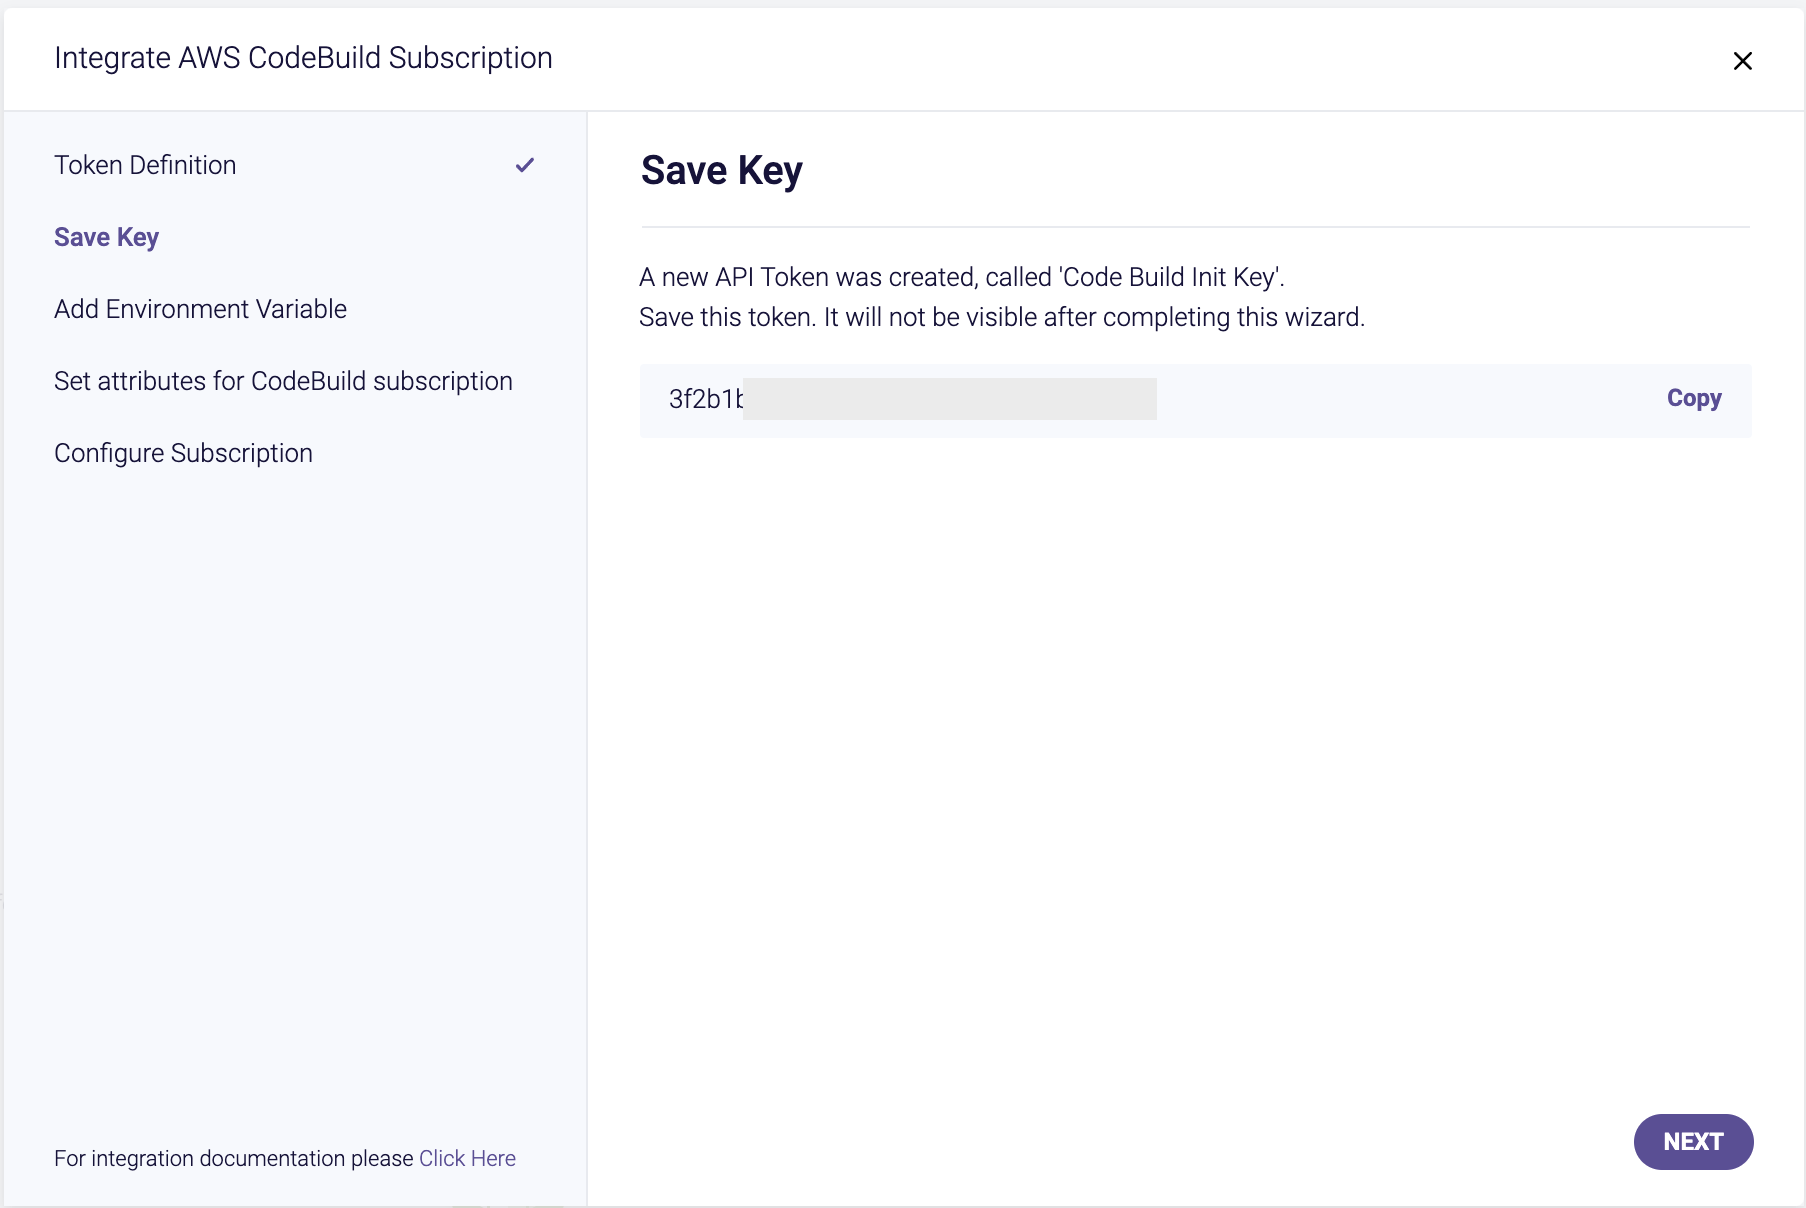Select the Save Key wizard step
This screenshot has width=1806, height=1208.
[x=106, y=237]
